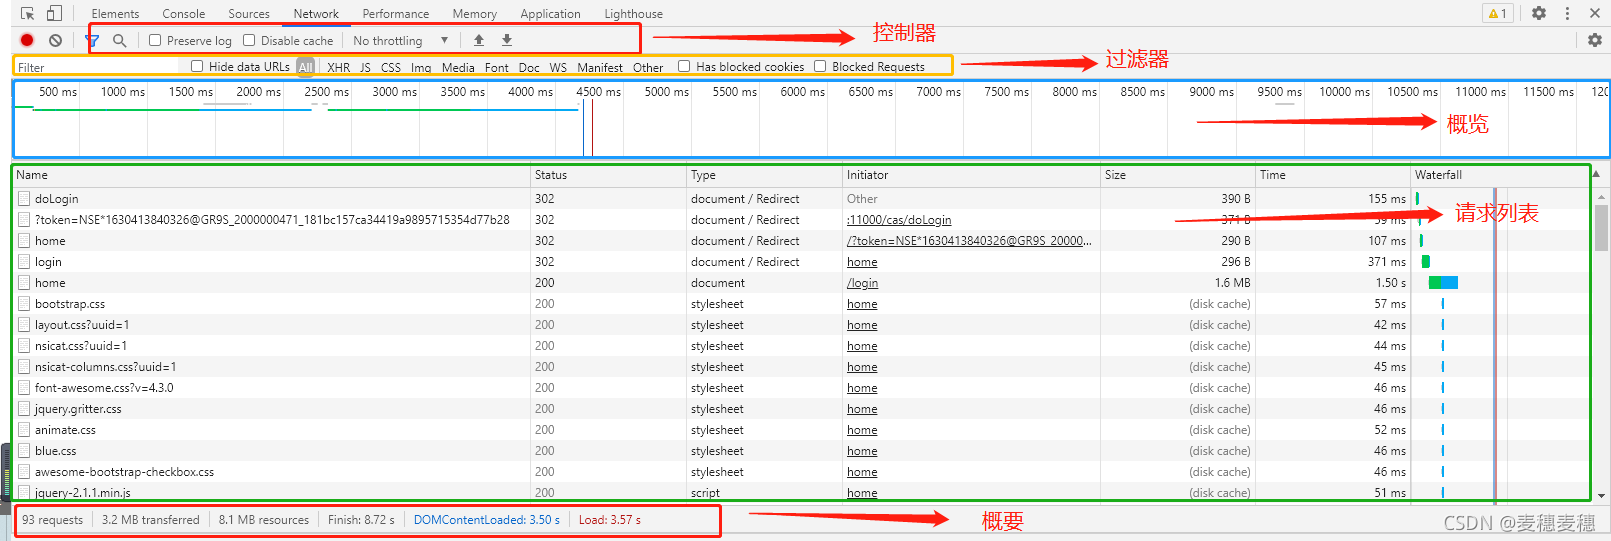This screenshot has width=1611, height=541.
Task: Toggle the filter funnel icon
Action: (92, 40)
